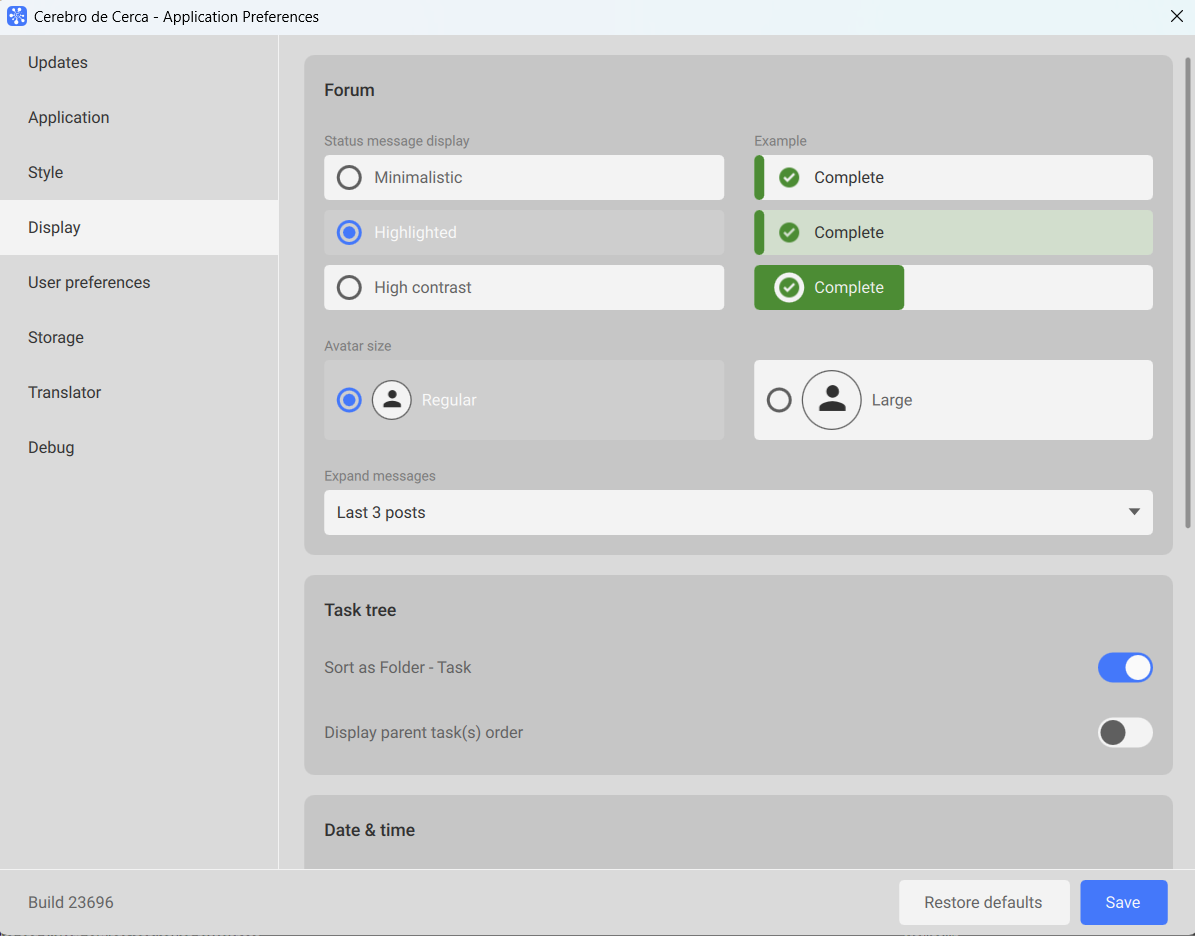Disable the Sort as Folder - Task toggle
Screen dimensions: 1195x936
click(x=1125, y=668)
